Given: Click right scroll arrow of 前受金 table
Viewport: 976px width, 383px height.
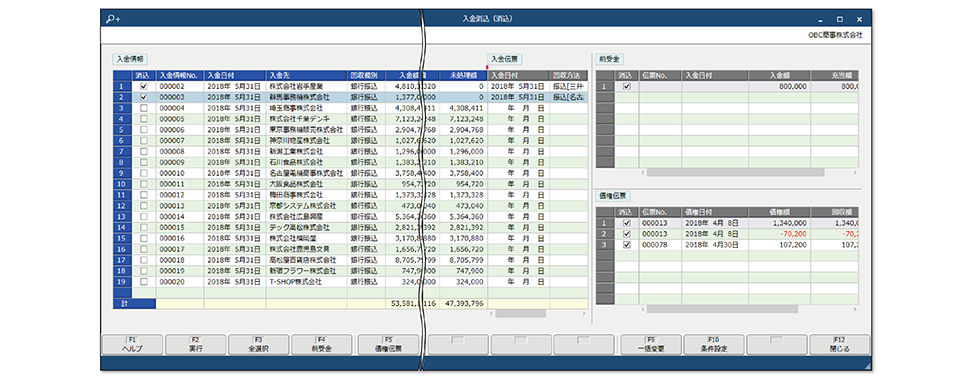Looking at the screenshot, I should (x=855, y=173).
